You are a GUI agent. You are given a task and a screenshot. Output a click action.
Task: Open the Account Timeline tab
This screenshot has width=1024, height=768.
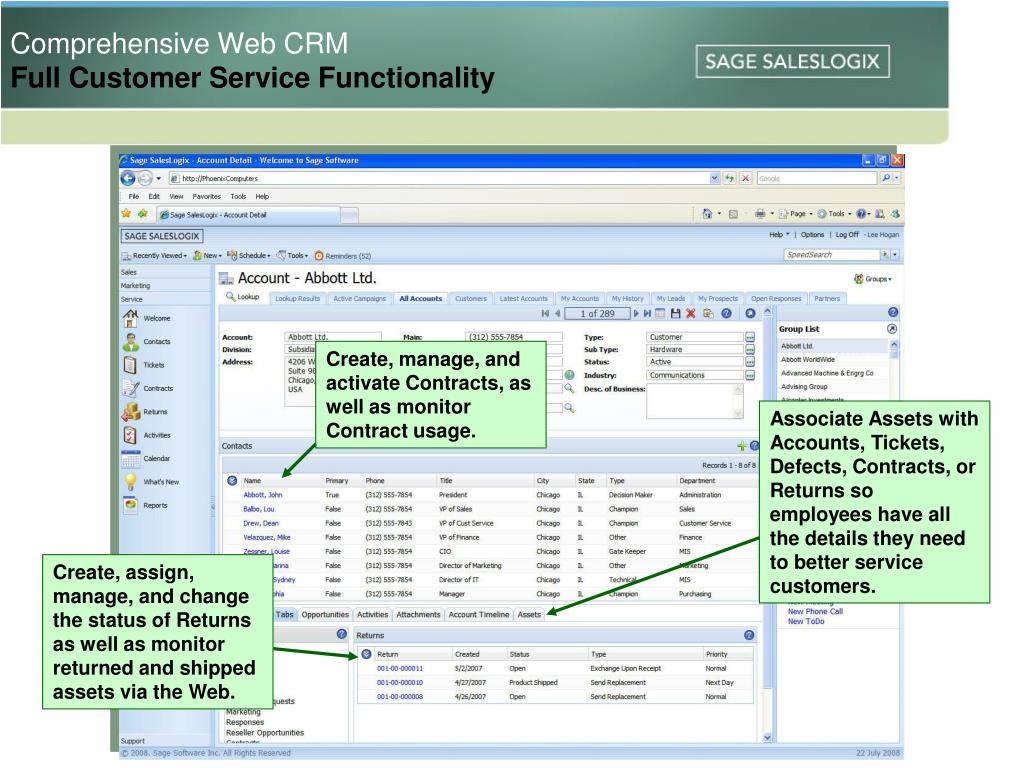(479, 615)
